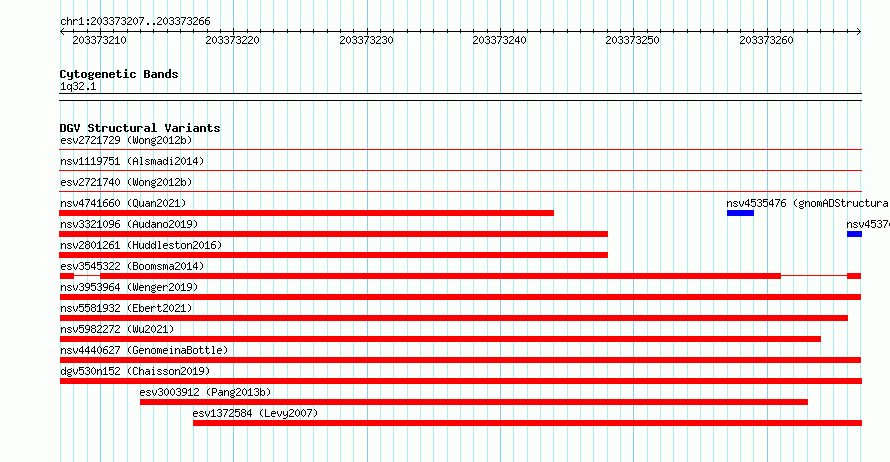This screenshot has width=890, height=462.
Task: Click long middle segment of esv3545322 bar
Action: [440, 276]
